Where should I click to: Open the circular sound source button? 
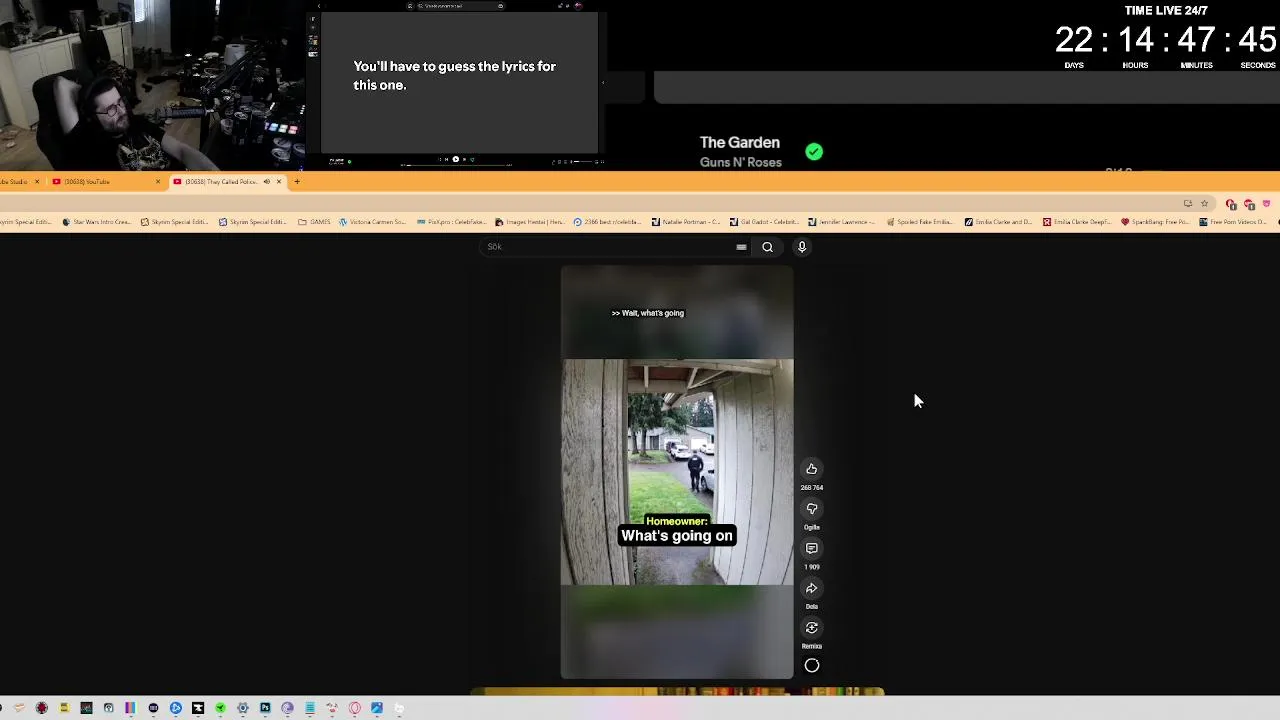click(x=812, y=666)
